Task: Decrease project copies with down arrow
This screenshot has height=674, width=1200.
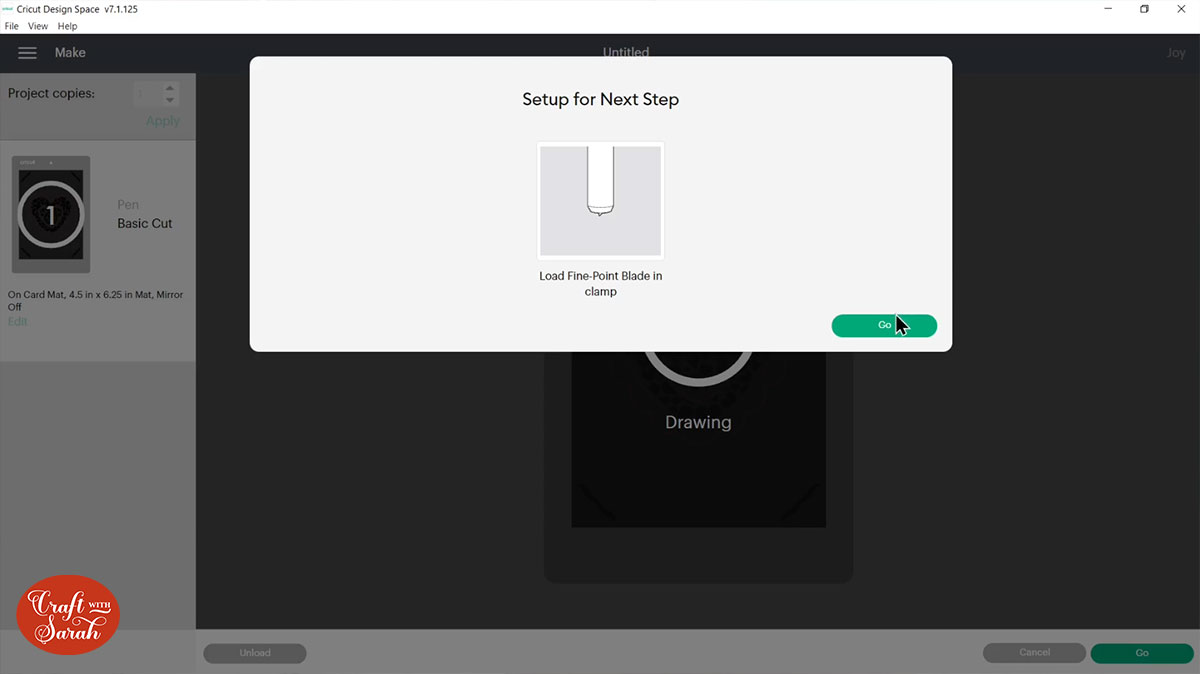Action: [x=170, y=100]
